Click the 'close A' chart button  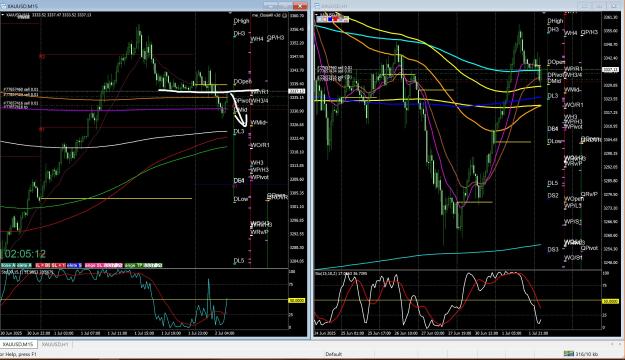pos(8,265)
